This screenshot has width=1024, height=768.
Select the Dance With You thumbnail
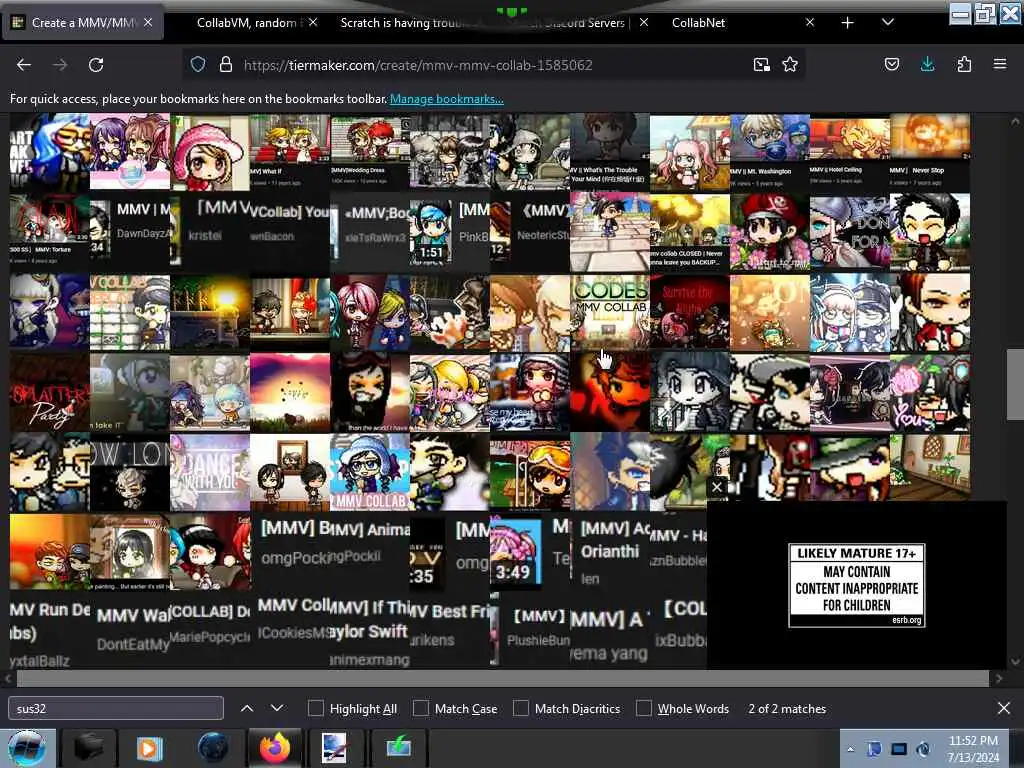tap(210, 472)
